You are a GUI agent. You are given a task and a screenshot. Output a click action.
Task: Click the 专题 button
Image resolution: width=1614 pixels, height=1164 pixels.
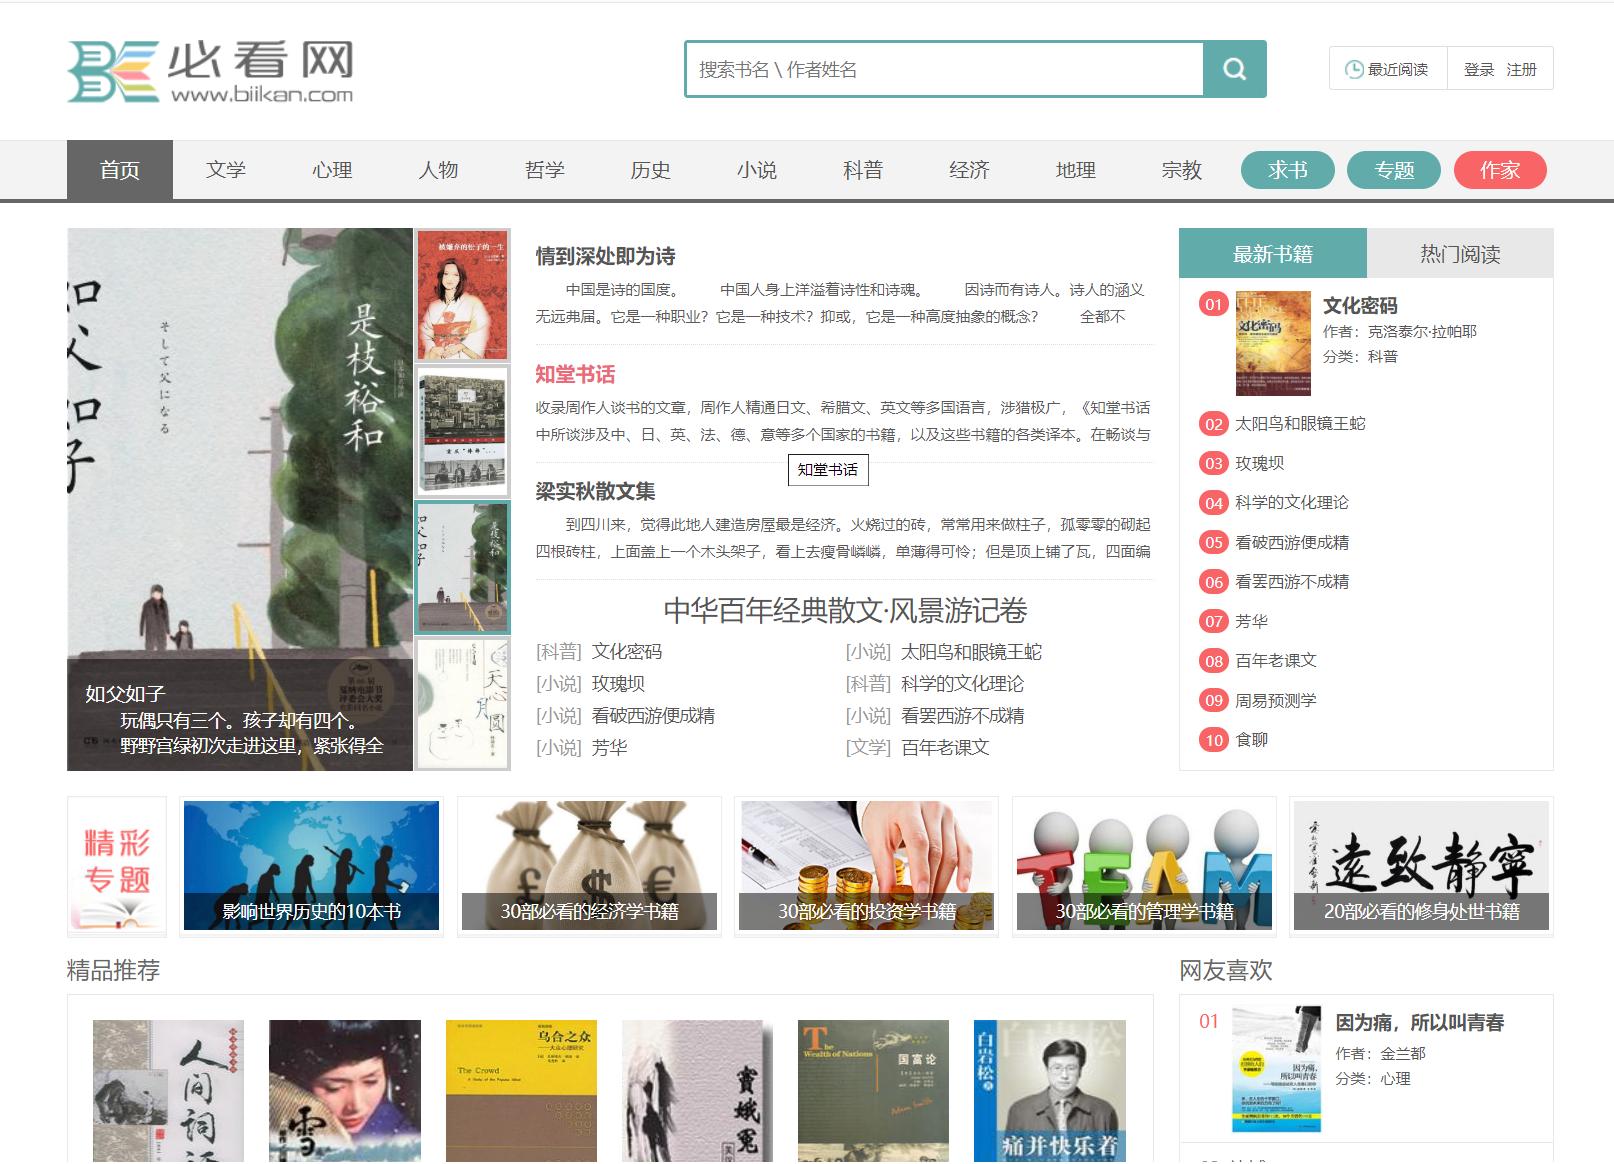[1394, 170]
